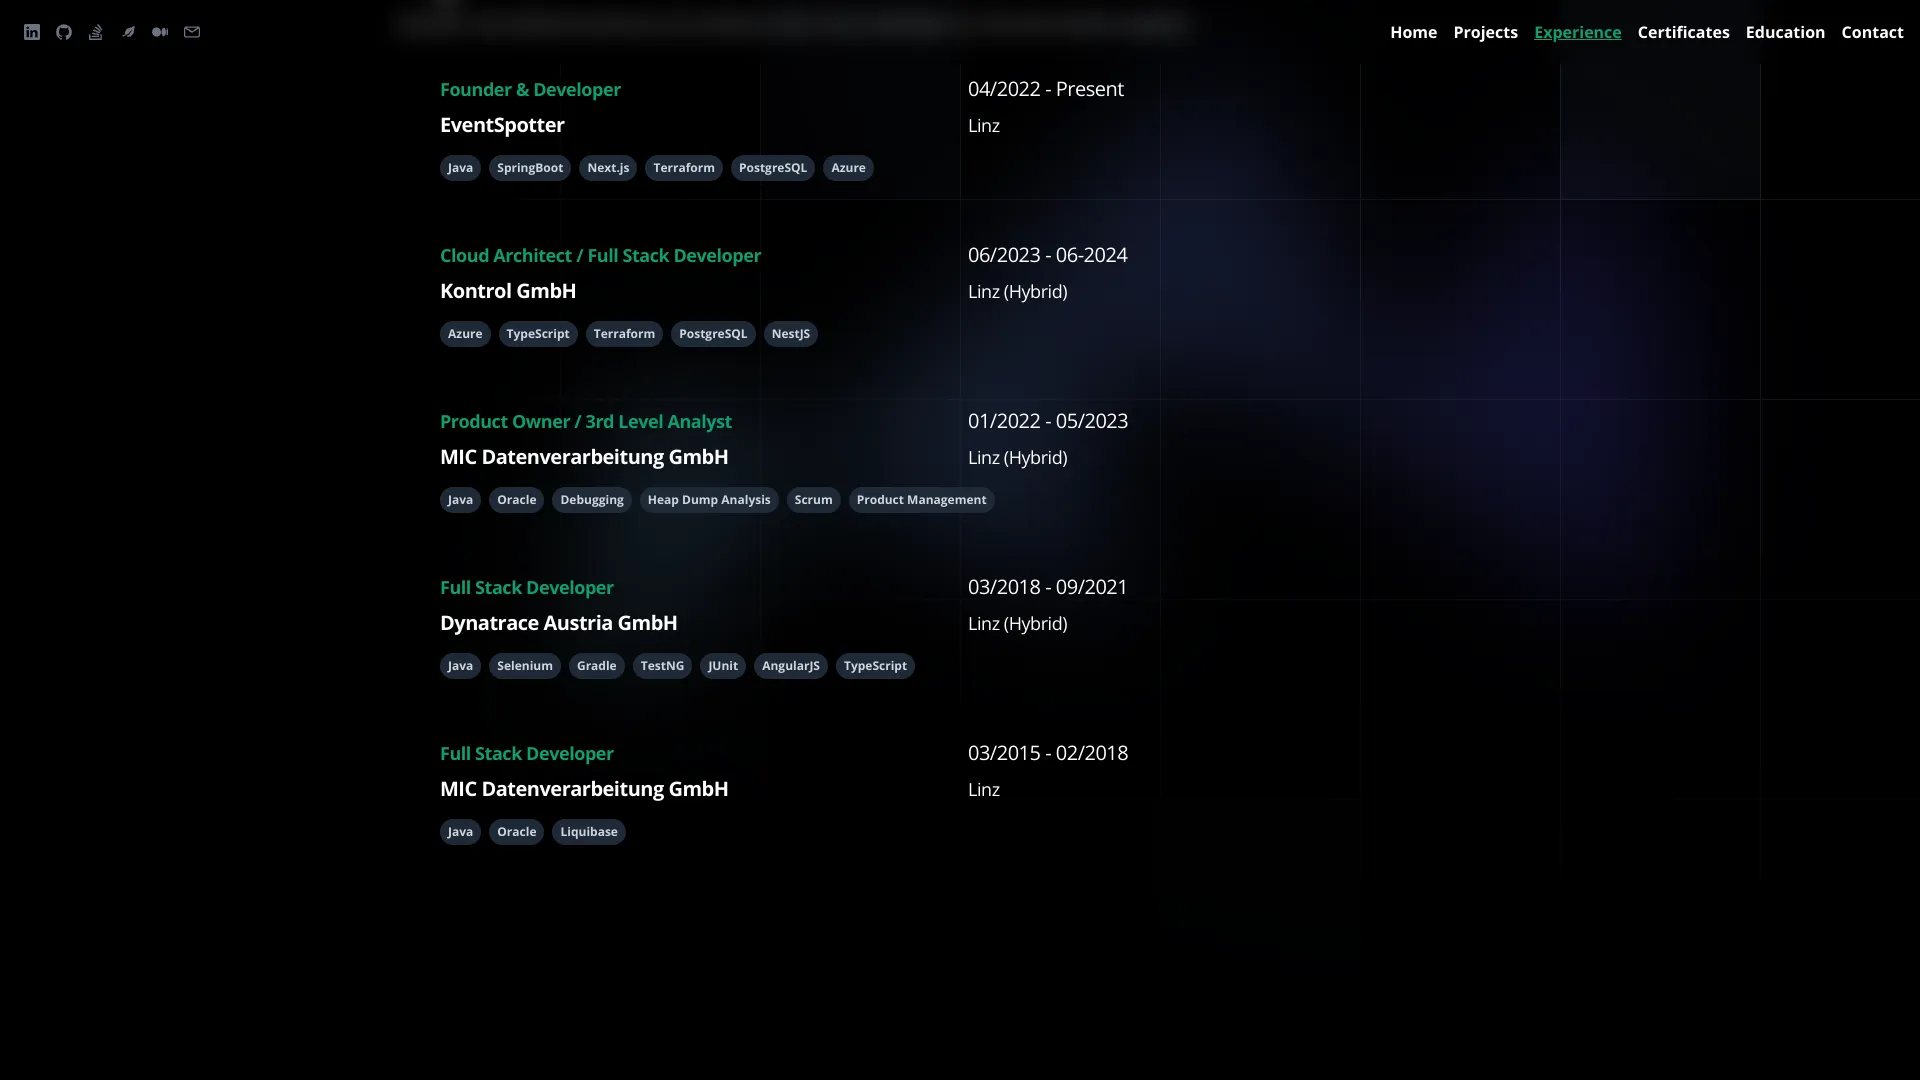
Task: Open the Certificates section
Action: pos(1683,32)
